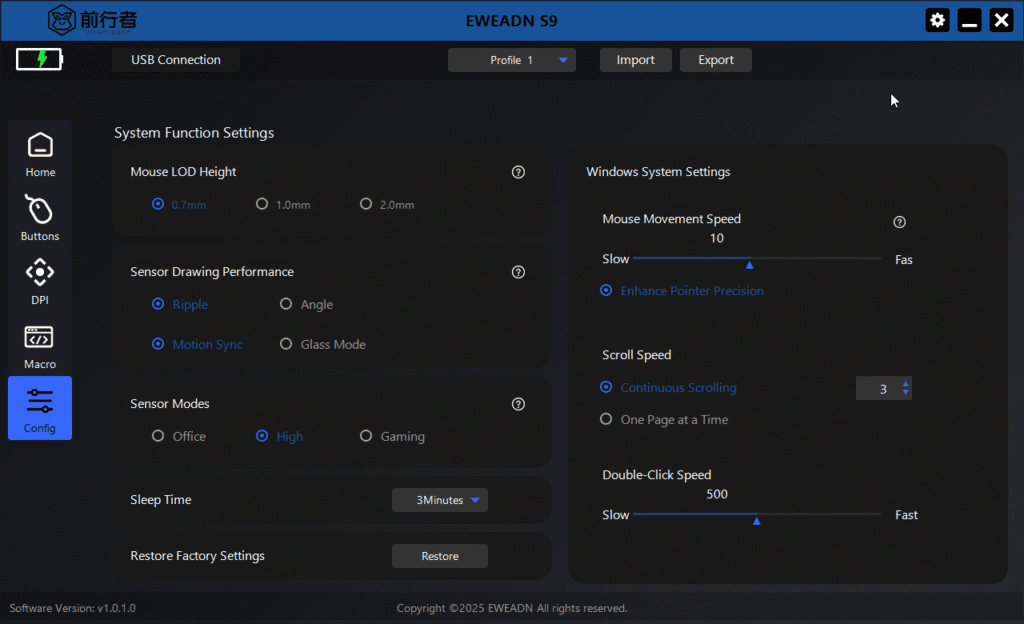Show help for Sensor Modes
The width and height of the screenshot is (1024, 624).
(x=518, y=404)
